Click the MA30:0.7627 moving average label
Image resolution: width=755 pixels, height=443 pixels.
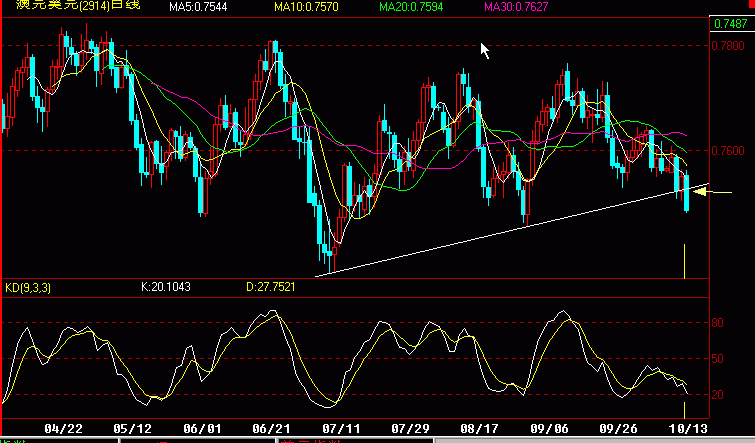pos(516,7)
